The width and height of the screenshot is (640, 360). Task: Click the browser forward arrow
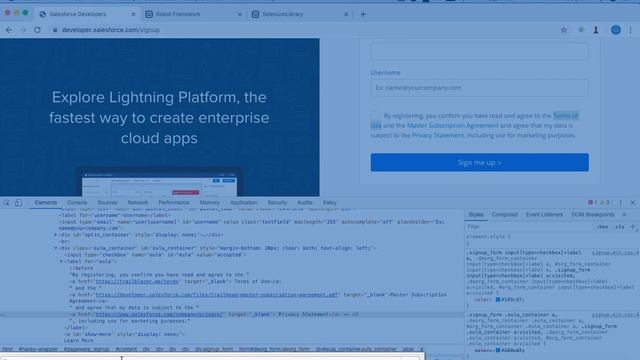(23, 30)
